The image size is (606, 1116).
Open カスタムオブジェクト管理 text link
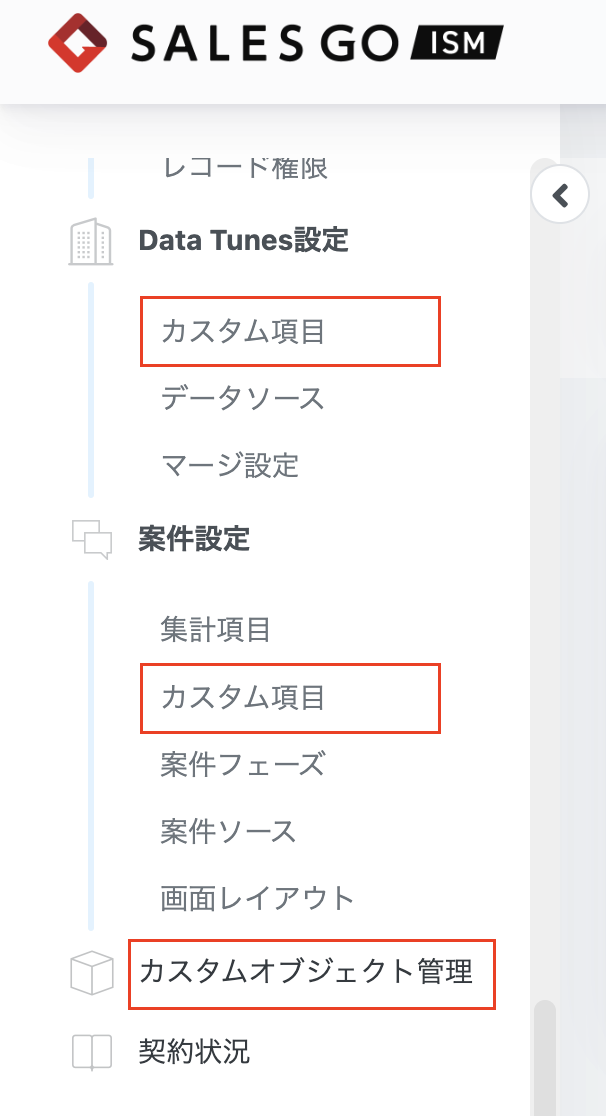305,972
